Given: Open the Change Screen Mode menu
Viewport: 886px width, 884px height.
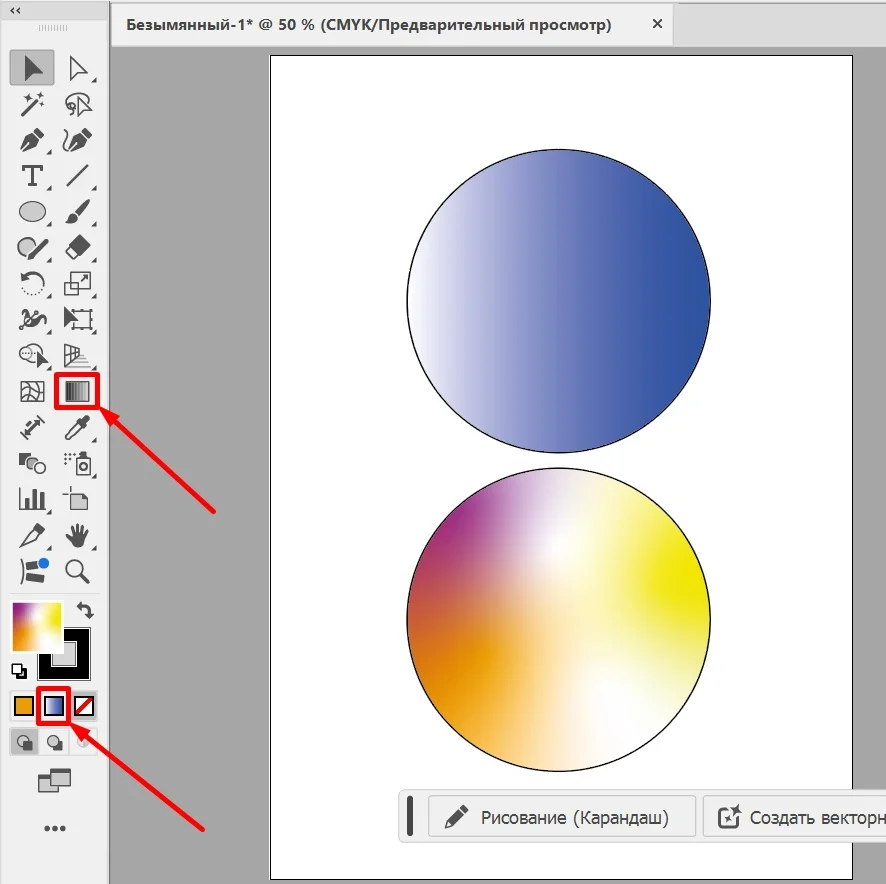Looking at the screenshot, I should [54, 781].
